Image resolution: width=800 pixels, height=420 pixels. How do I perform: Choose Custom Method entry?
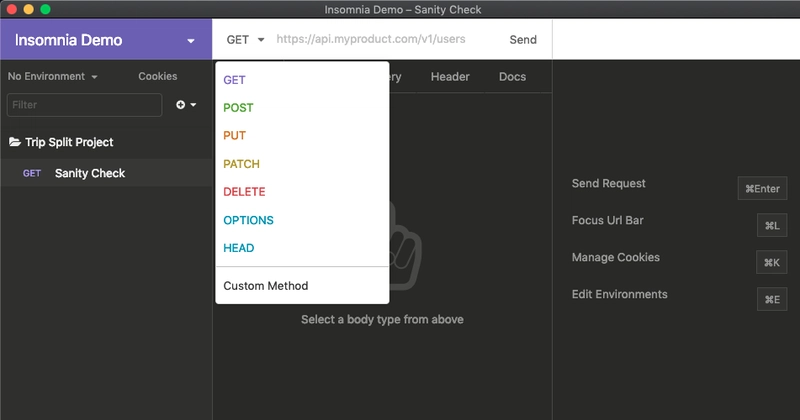[302, 286]
